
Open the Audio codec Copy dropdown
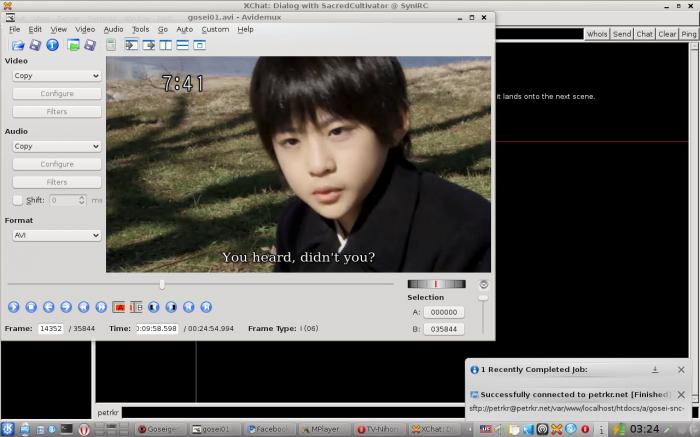[57, 146]
